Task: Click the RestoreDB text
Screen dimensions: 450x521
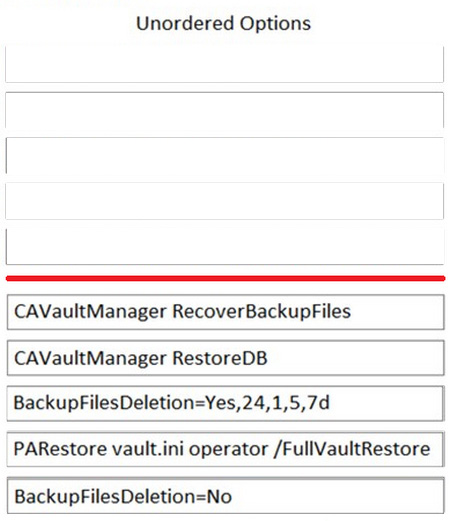Action: (220, 358)
